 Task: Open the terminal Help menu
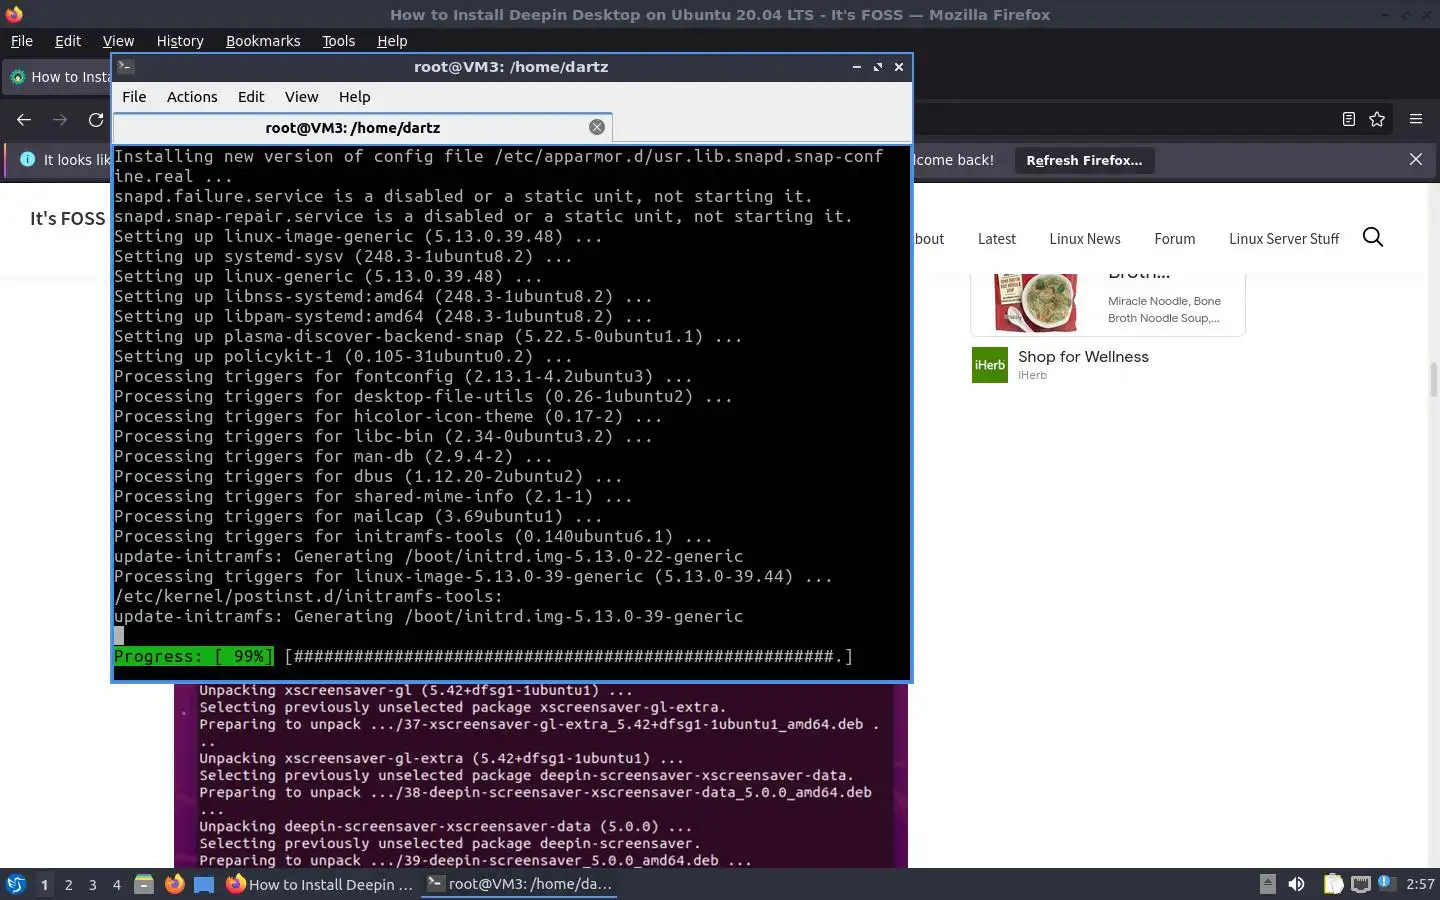click(x=354, y=97)
